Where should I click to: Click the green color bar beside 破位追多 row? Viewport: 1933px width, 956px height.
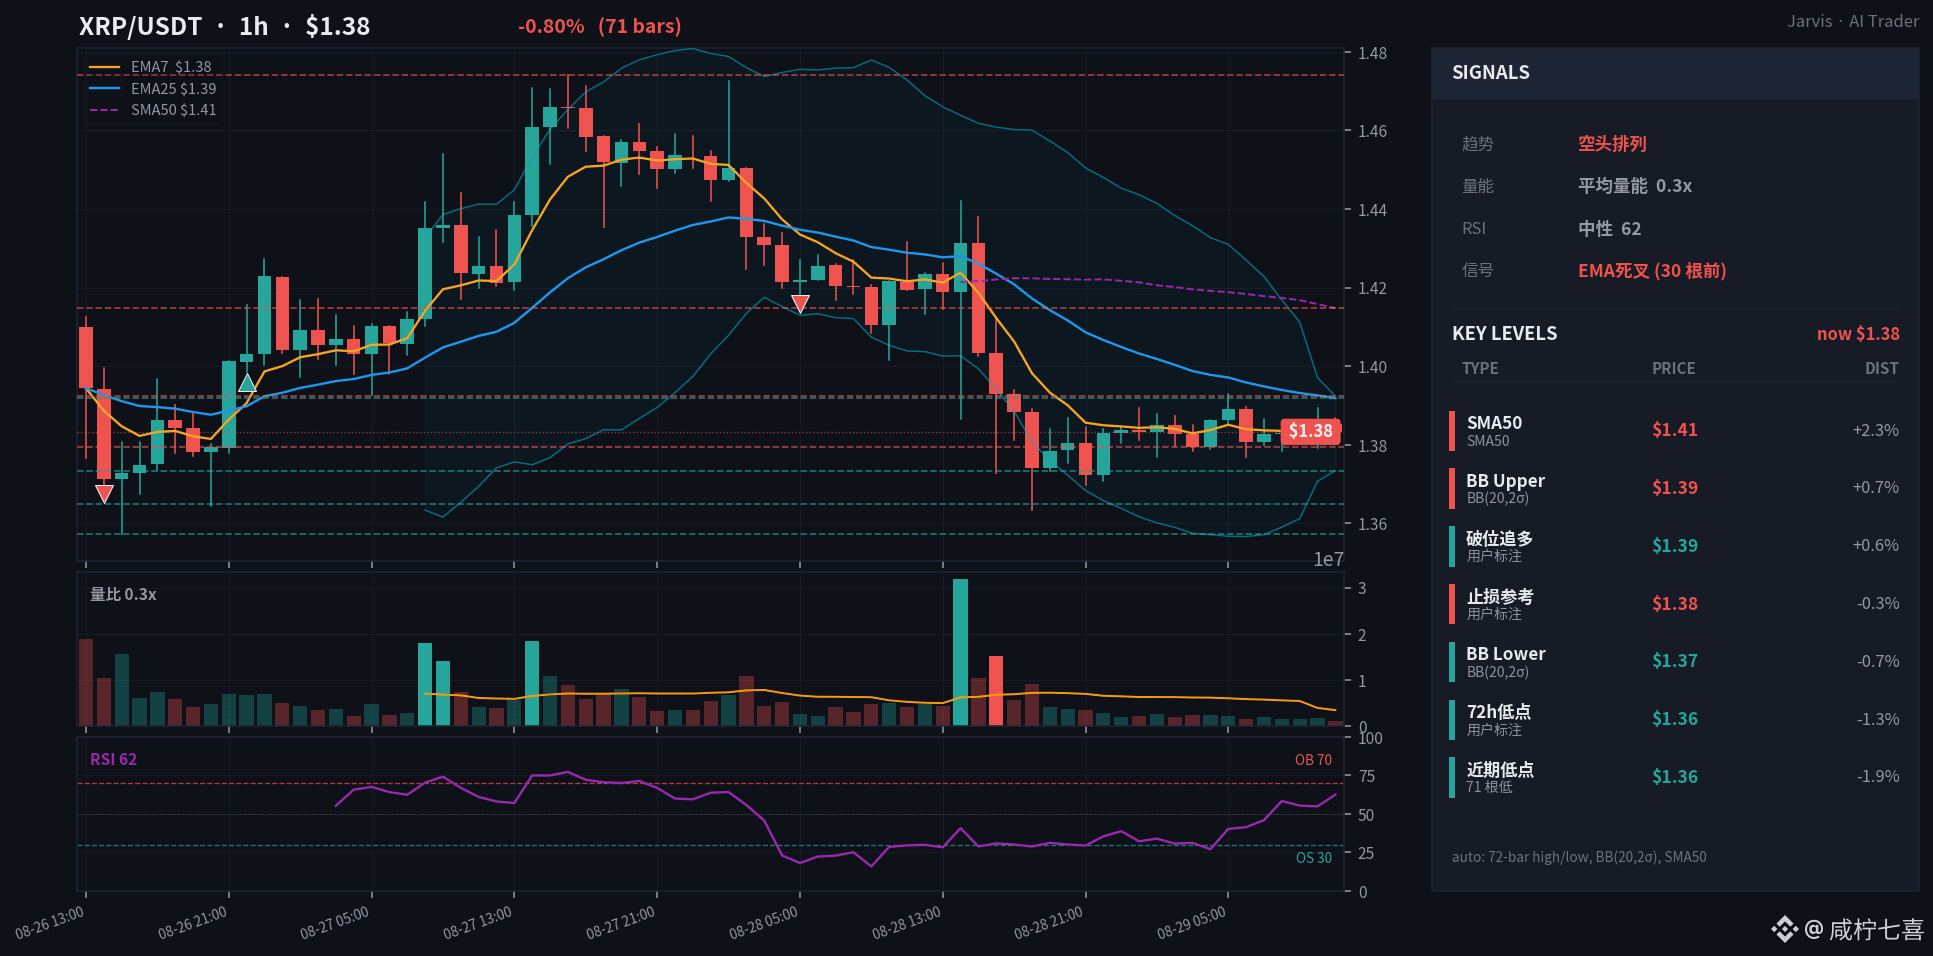1451,546
